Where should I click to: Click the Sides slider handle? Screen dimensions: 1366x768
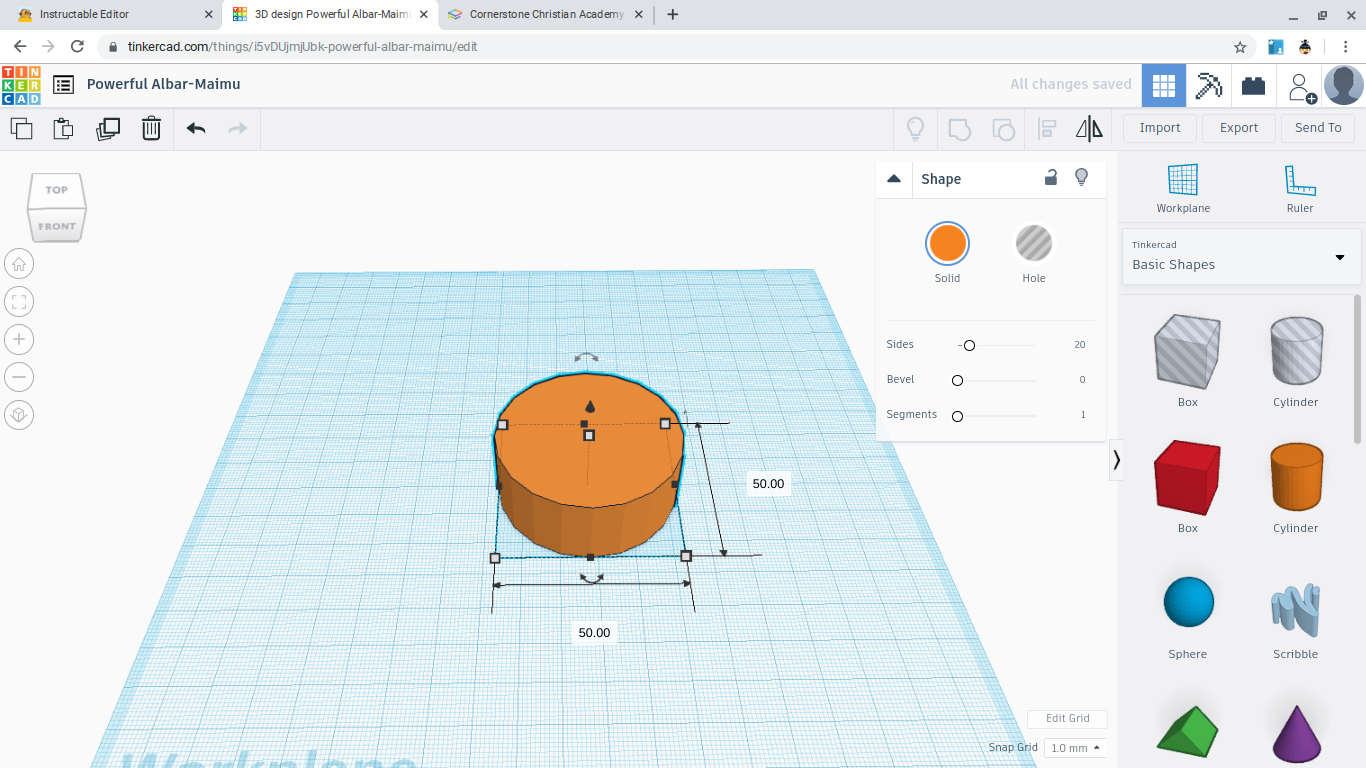968,344
